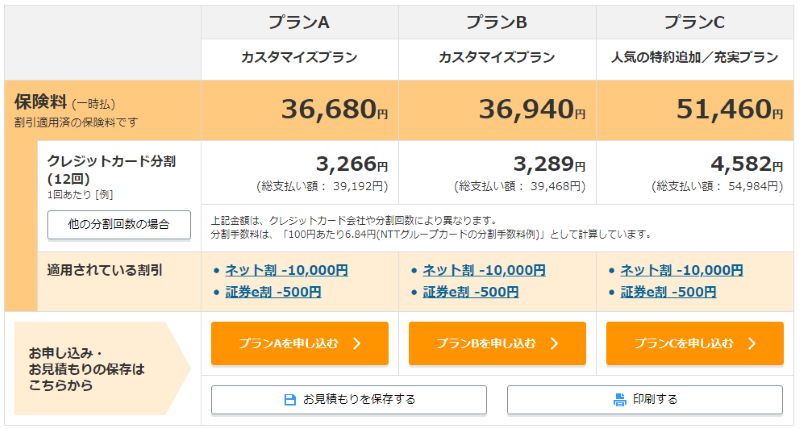Open 証券e割 -500円 link under プランC
This screenshot has width=800, height=429.
pyautogui.click(x=668, y=292)
